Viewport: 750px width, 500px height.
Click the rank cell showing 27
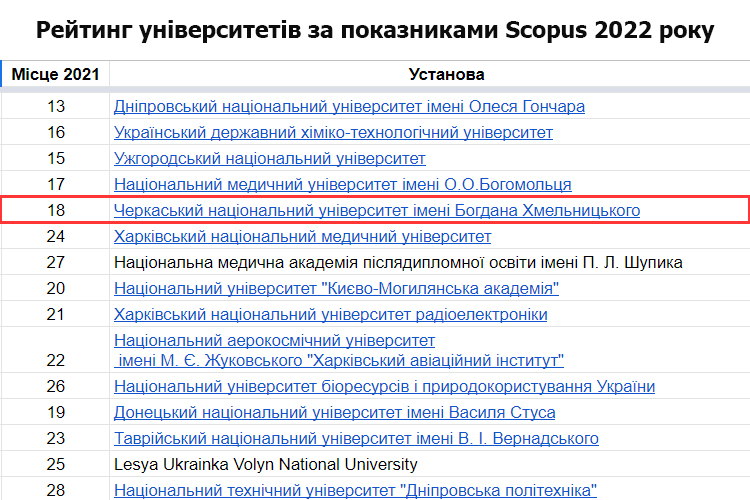55,262
